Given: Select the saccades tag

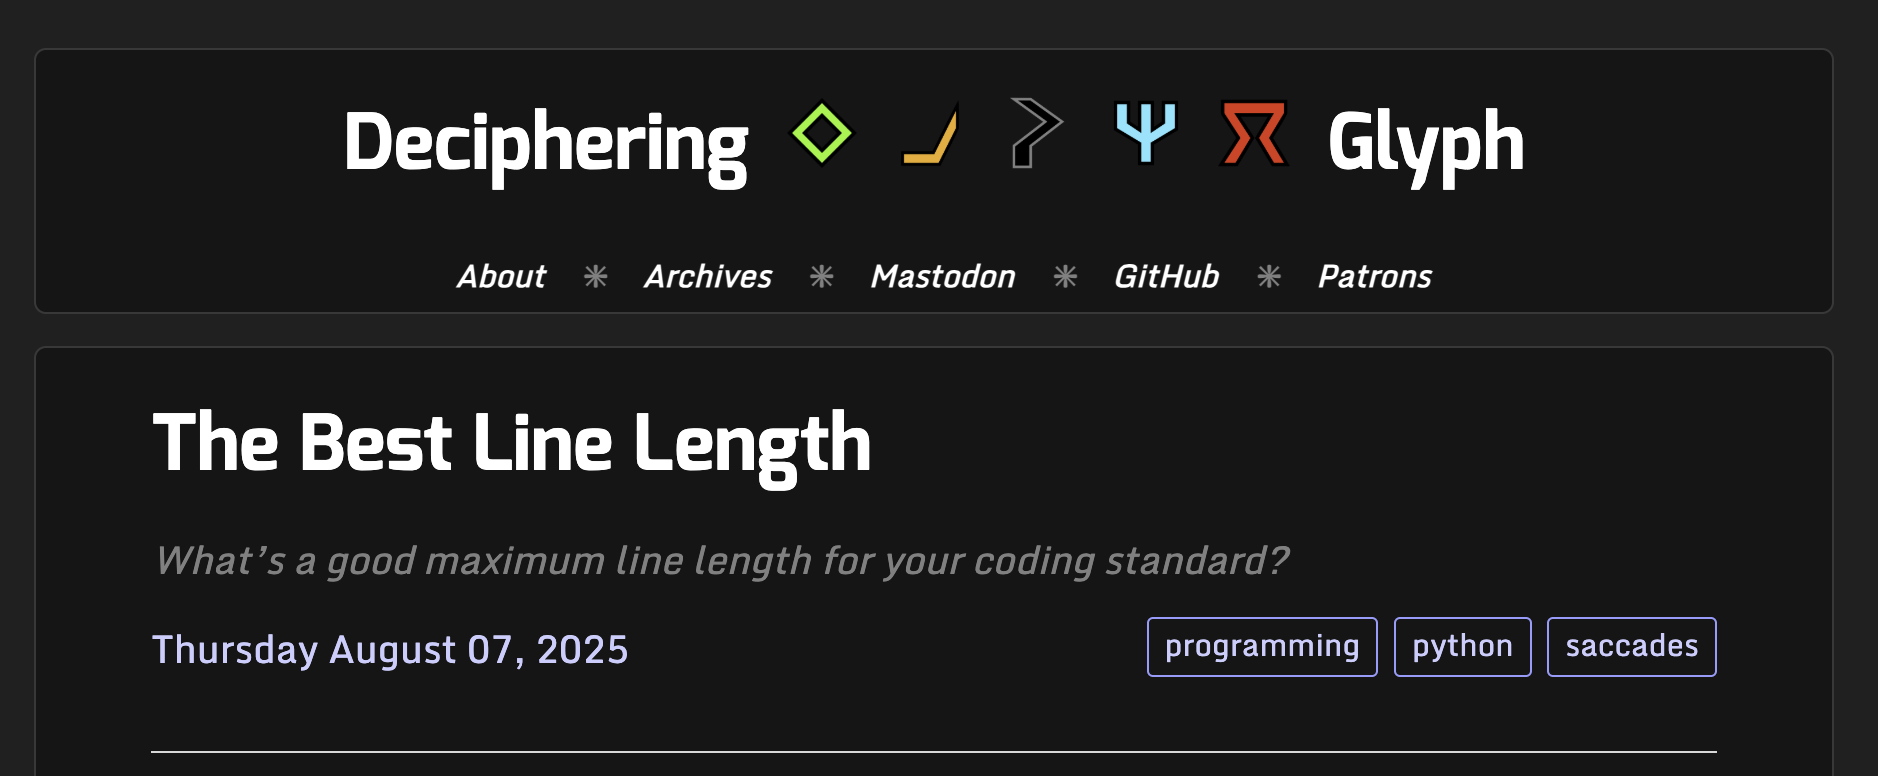Looking at the screenshot, I should pos(1632,647).
